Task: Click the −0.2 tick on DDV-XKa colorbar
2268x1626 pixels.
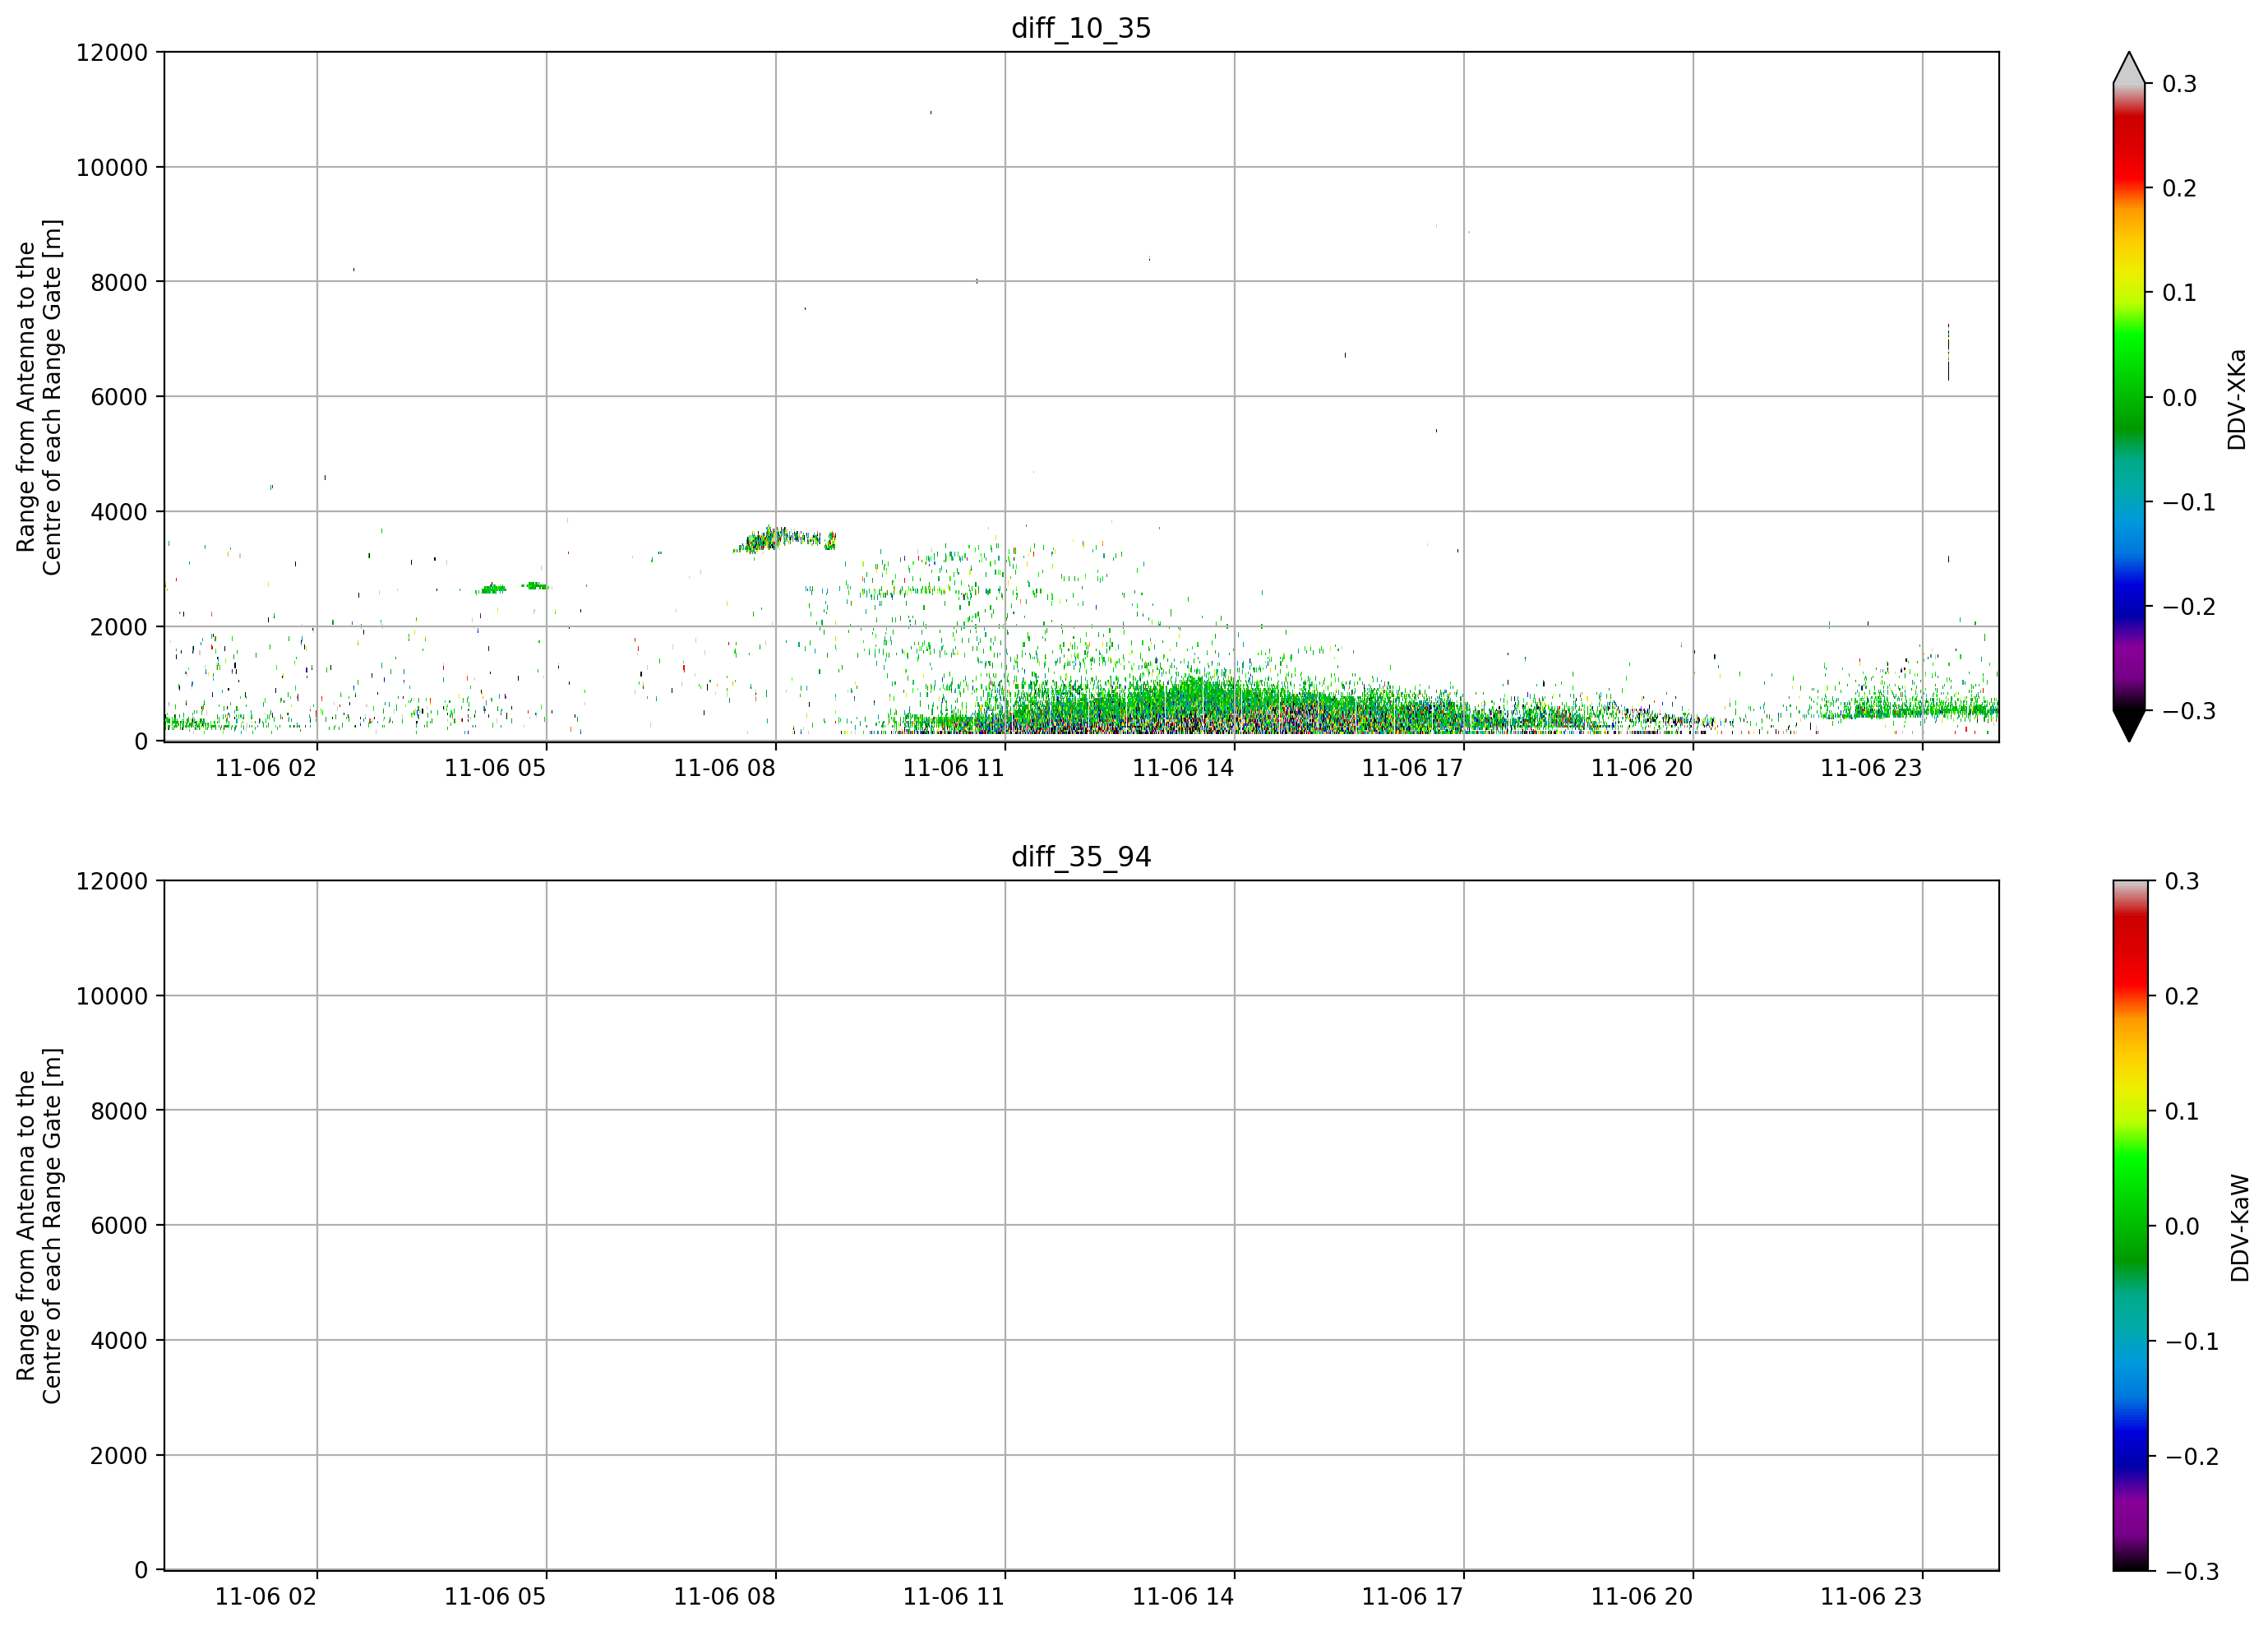Action: click(2189, 607)
